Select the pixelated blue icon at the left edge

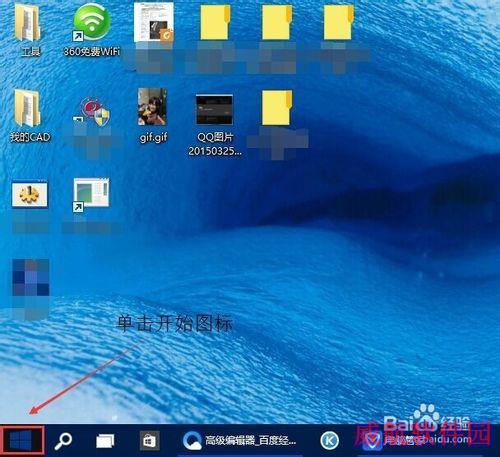point(31,278)
